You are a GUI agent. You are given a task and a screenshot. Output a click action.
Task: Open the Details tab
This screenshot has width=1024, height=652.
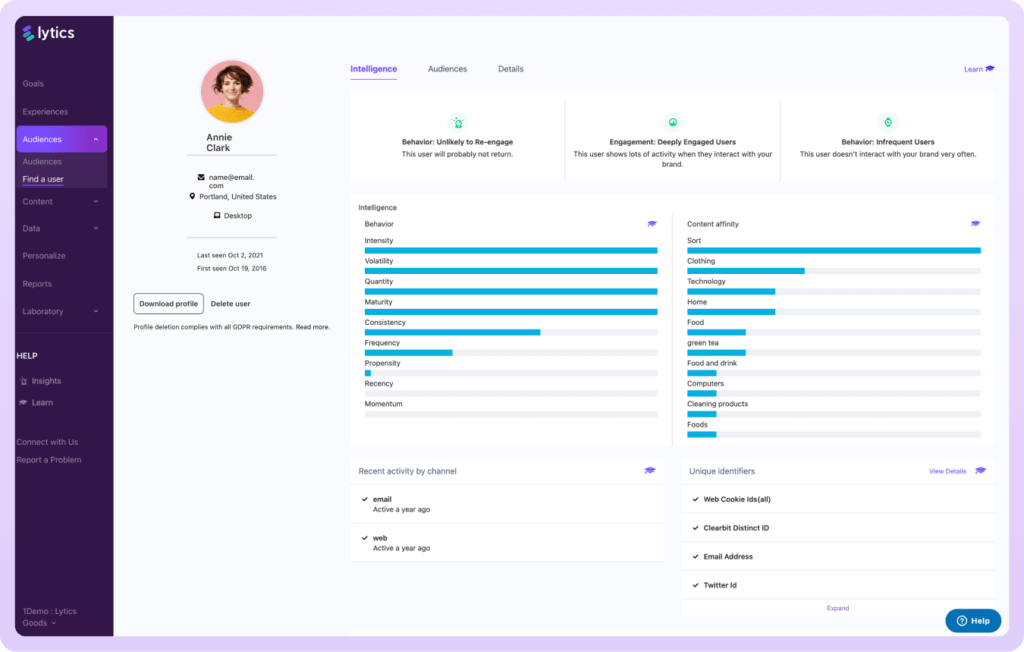tap(510, 68)
